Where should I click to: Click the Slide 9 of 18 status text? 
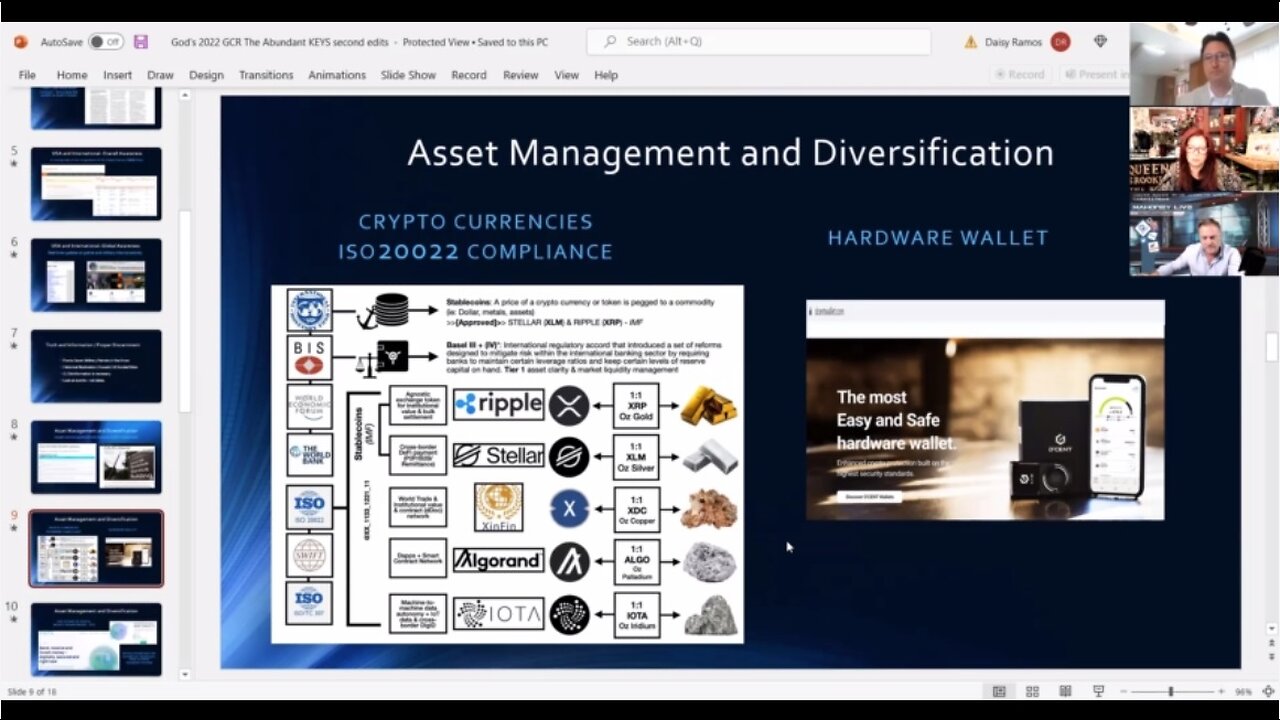[x=32, y=691]
